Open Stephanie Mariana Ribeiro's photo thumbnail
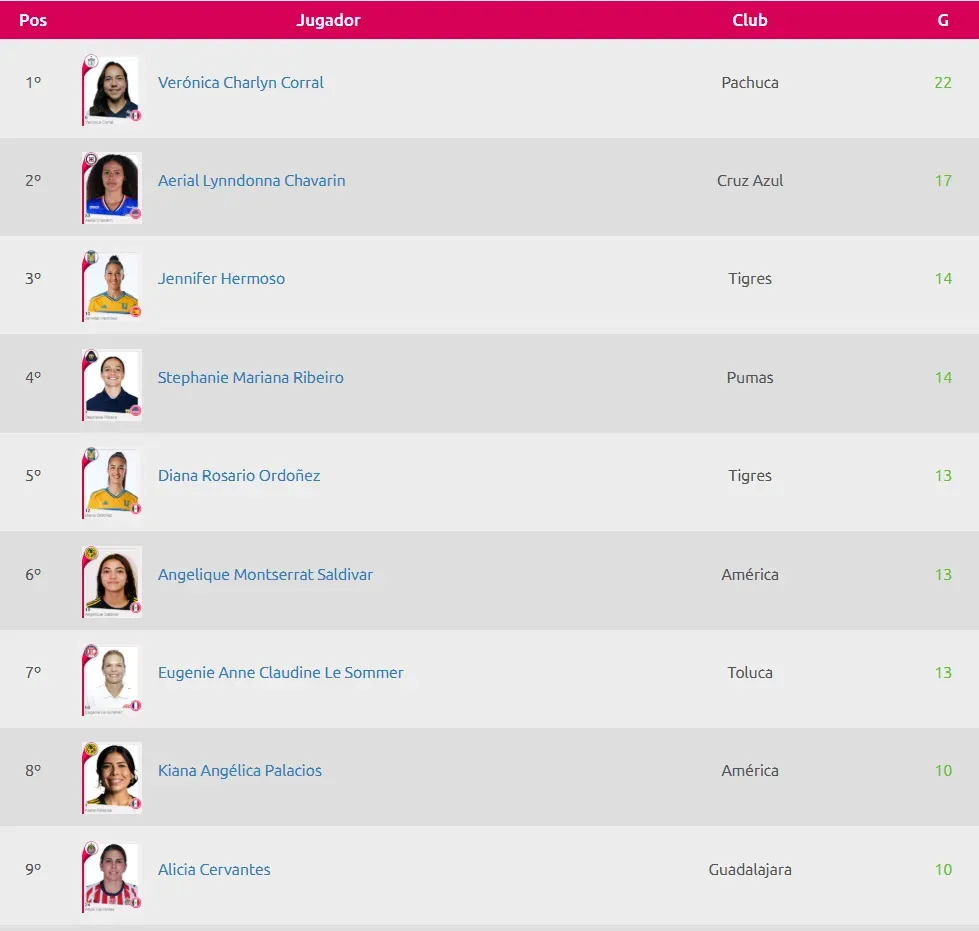The height and width of the screenshot is (931, 979). pos(112,384)
